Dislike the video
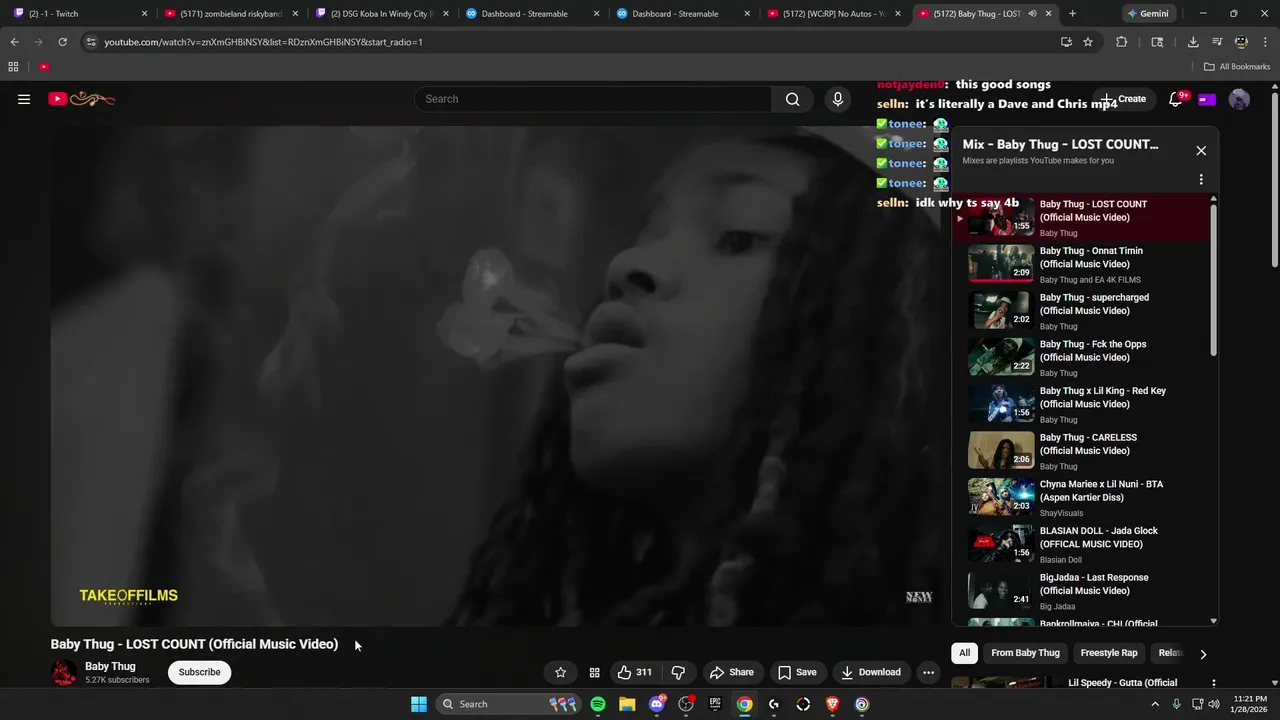This screenshot has width=1280, height=720. (x=678, y=672)
